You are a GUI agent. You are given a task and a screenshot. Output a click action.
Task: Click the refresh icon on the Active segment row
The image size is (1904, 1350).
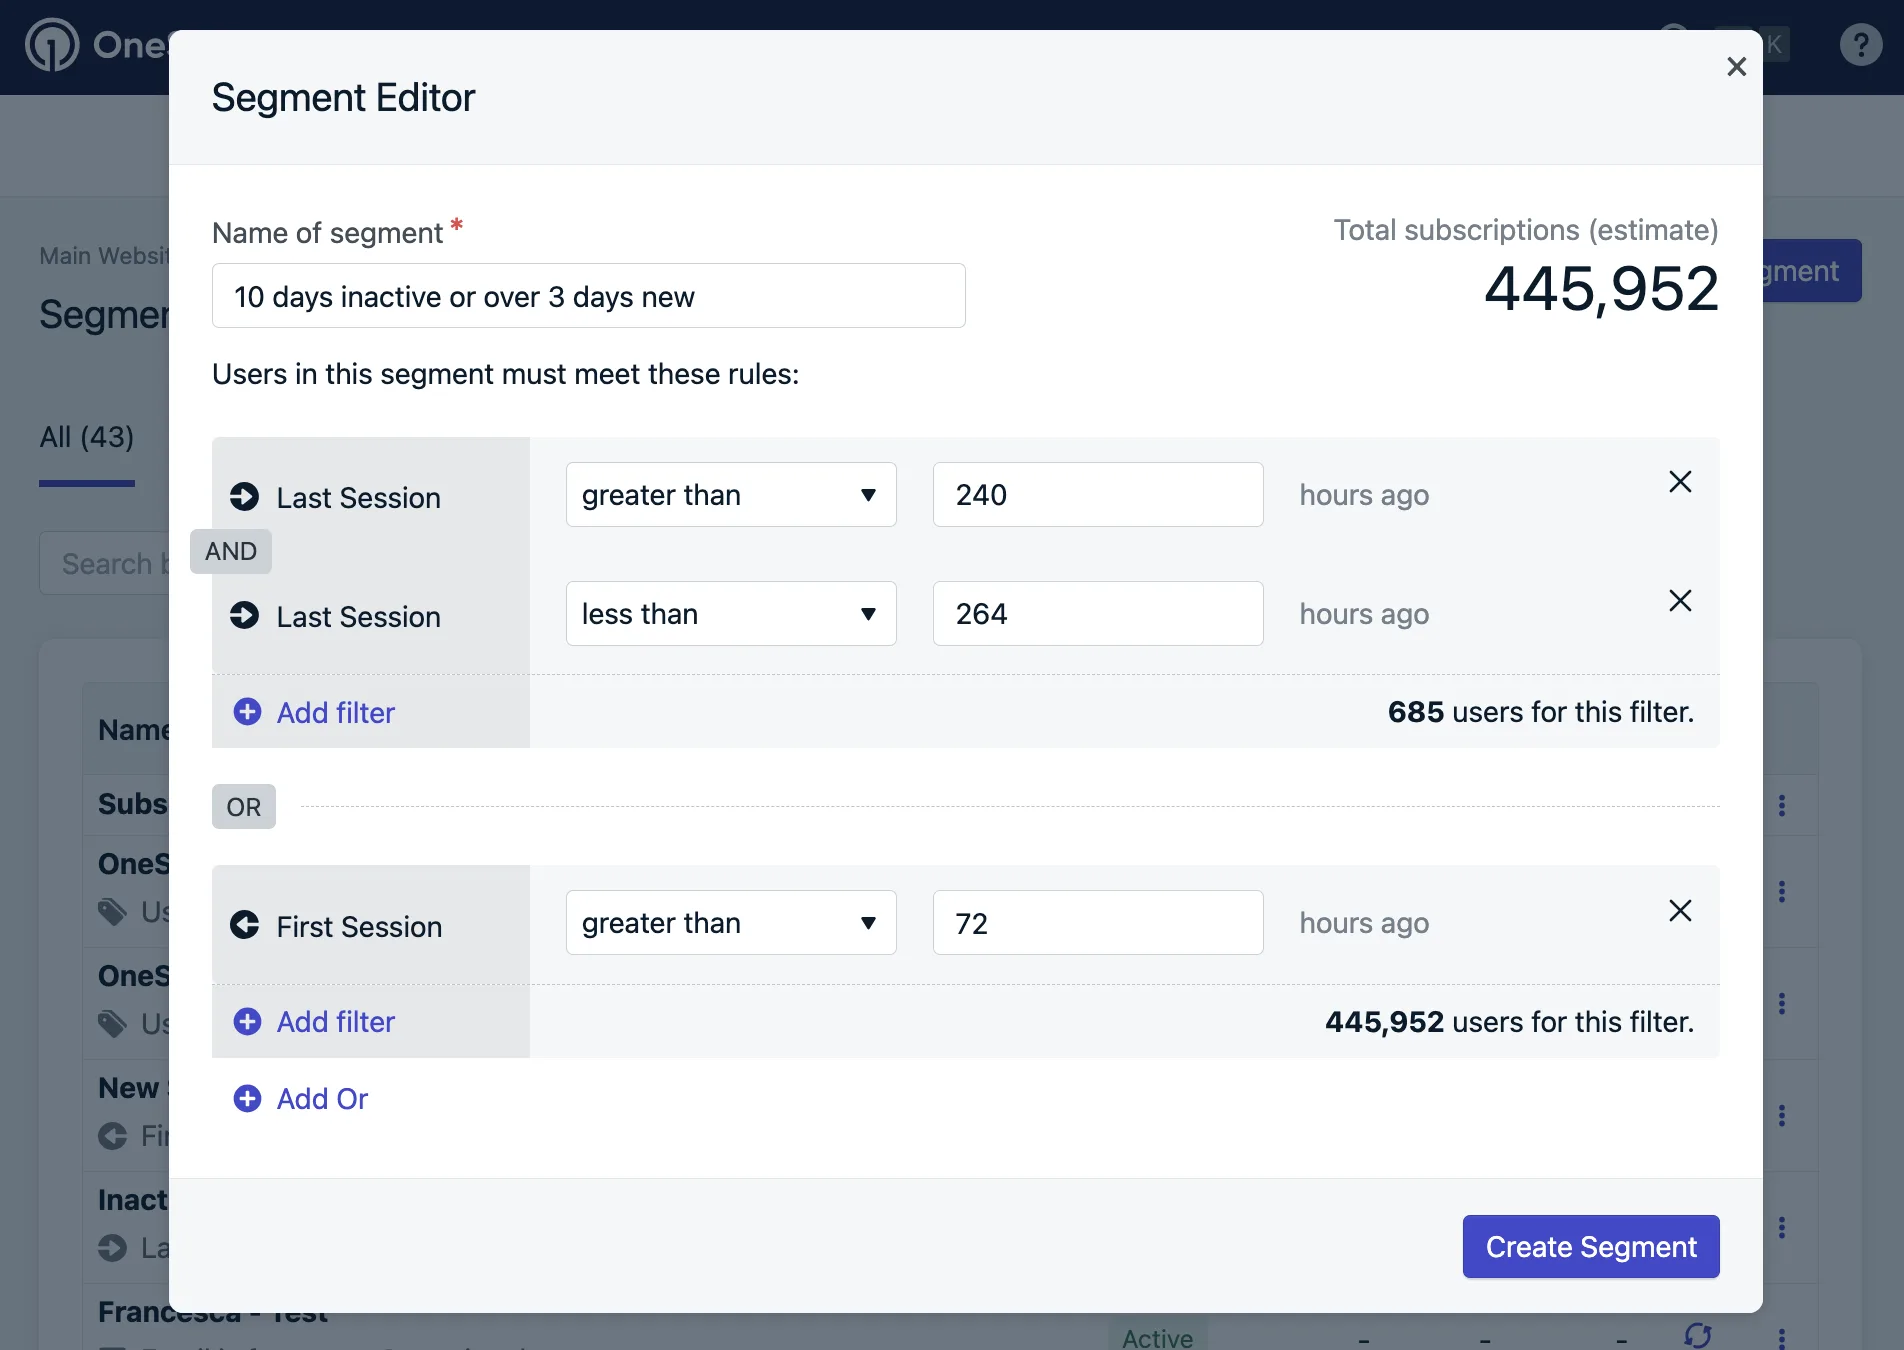coord(1698,1336)
